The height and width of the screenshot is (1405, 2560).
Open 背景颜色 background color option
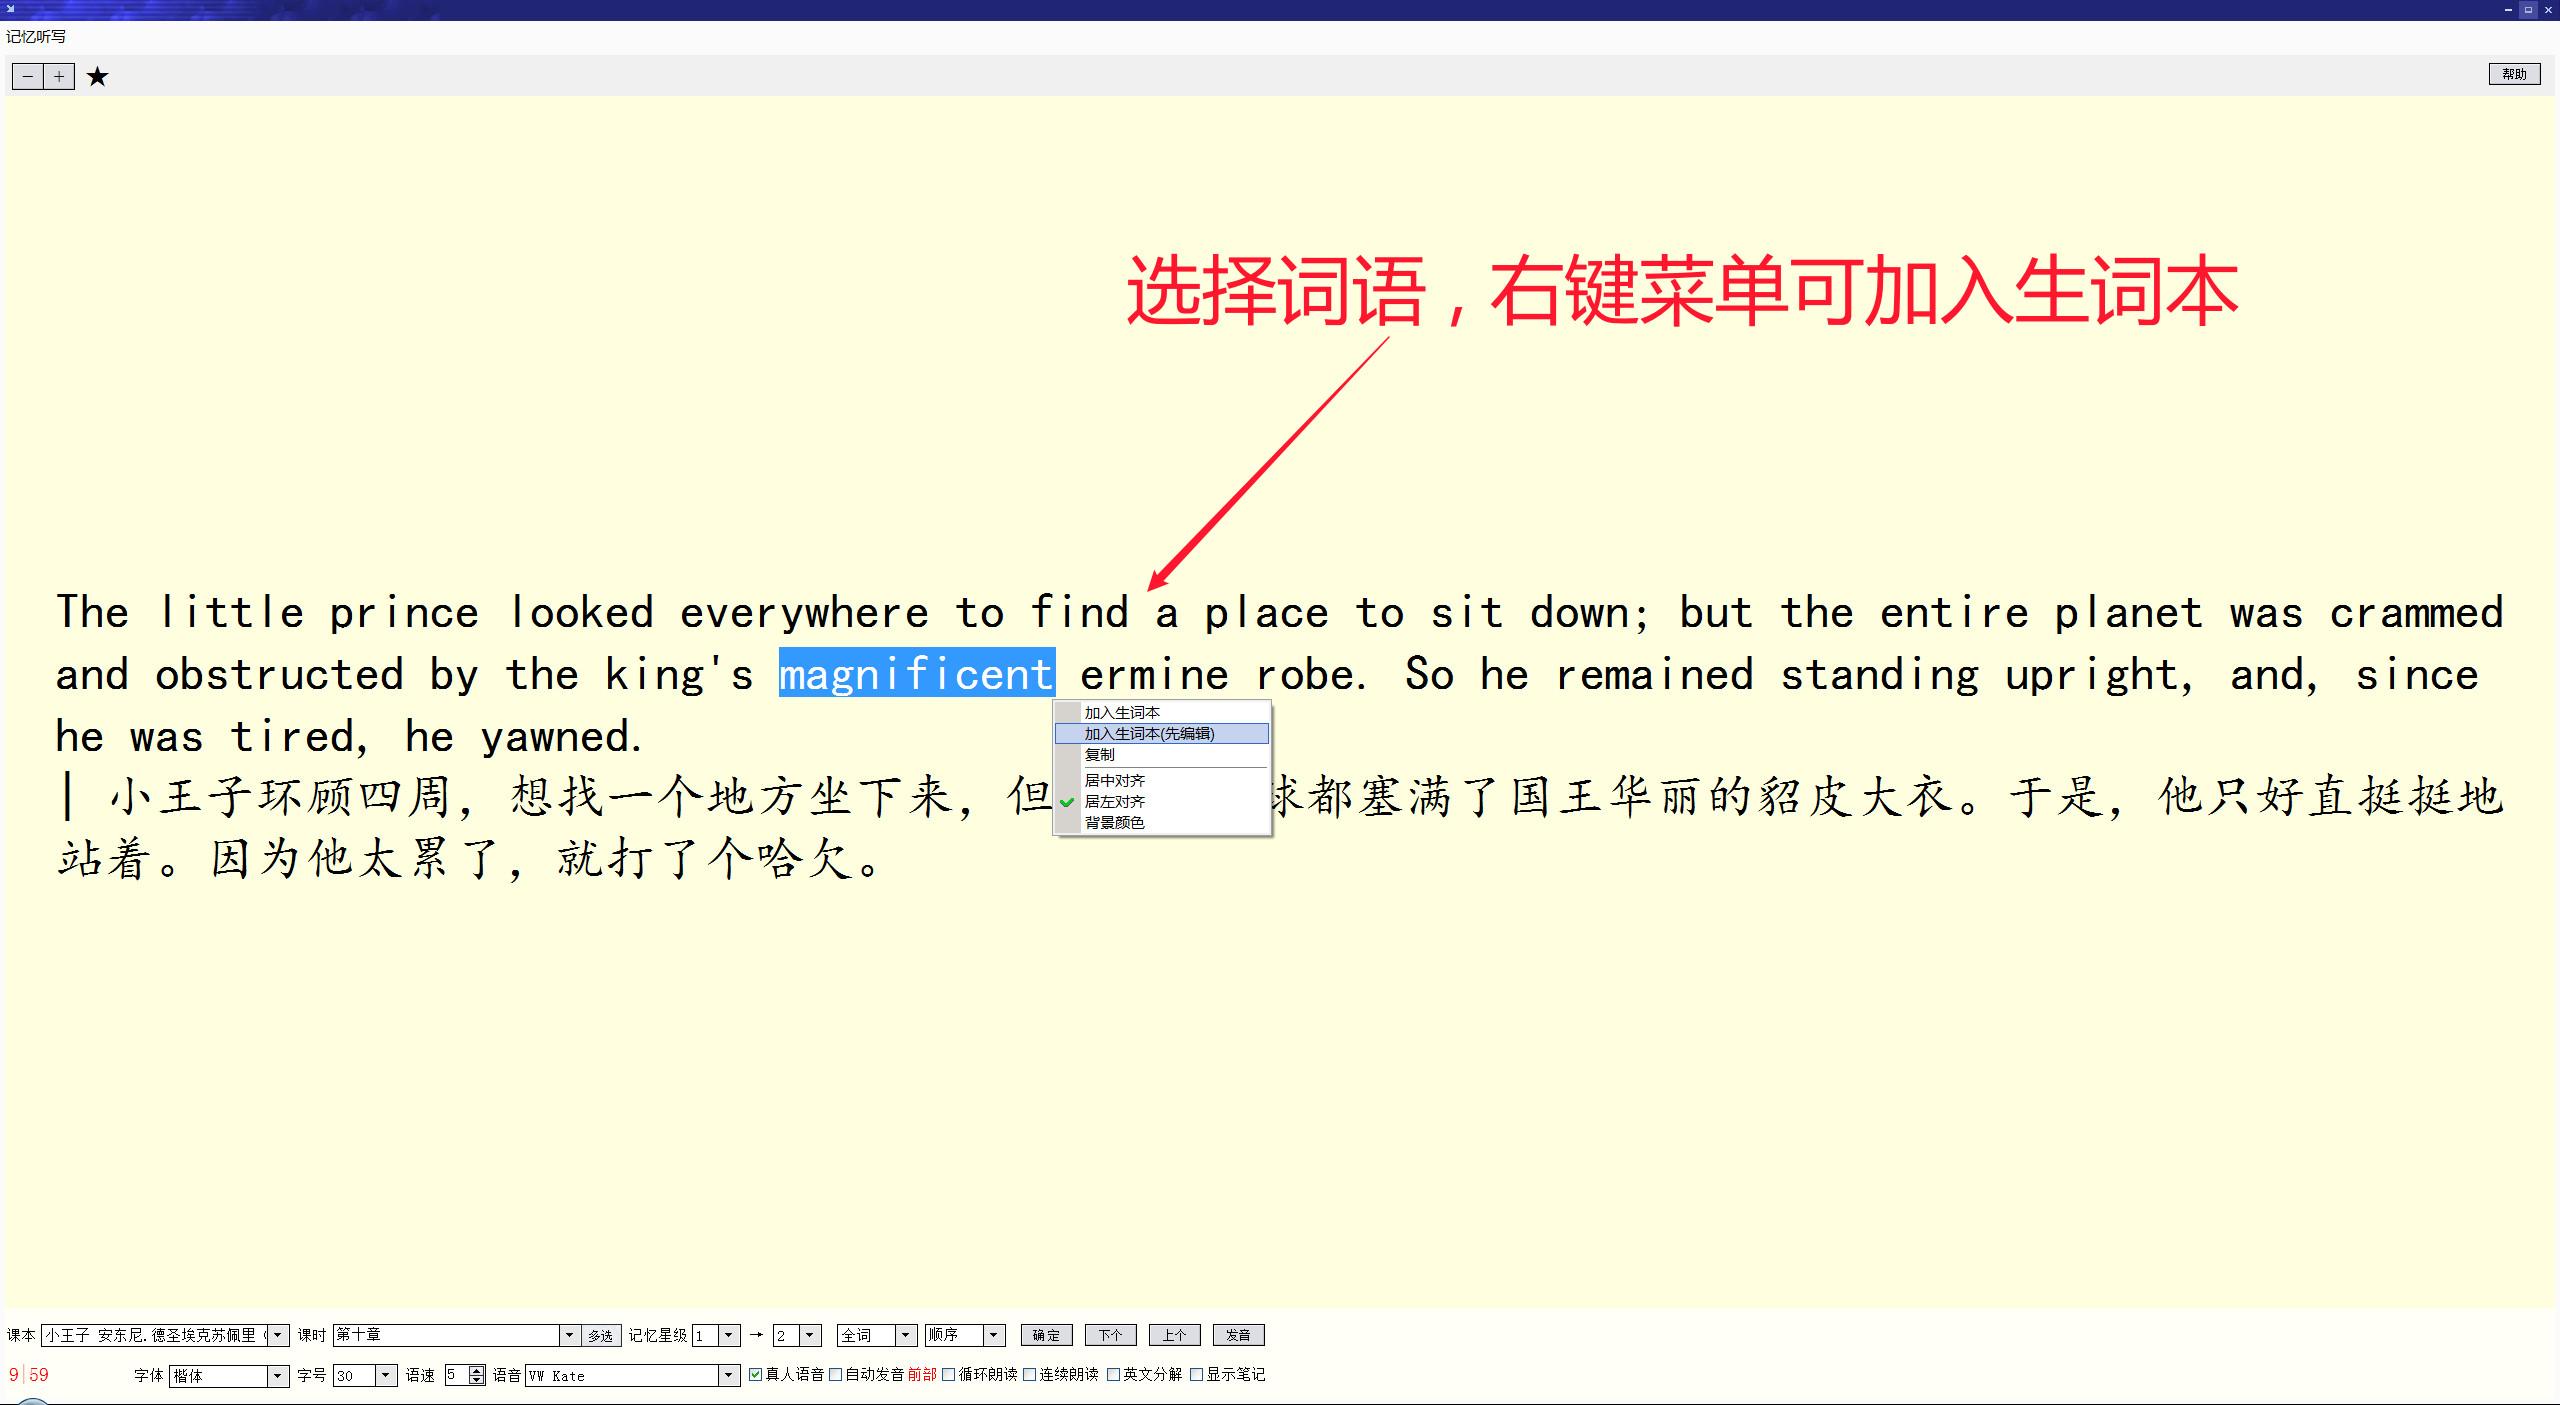point(1114,822)
